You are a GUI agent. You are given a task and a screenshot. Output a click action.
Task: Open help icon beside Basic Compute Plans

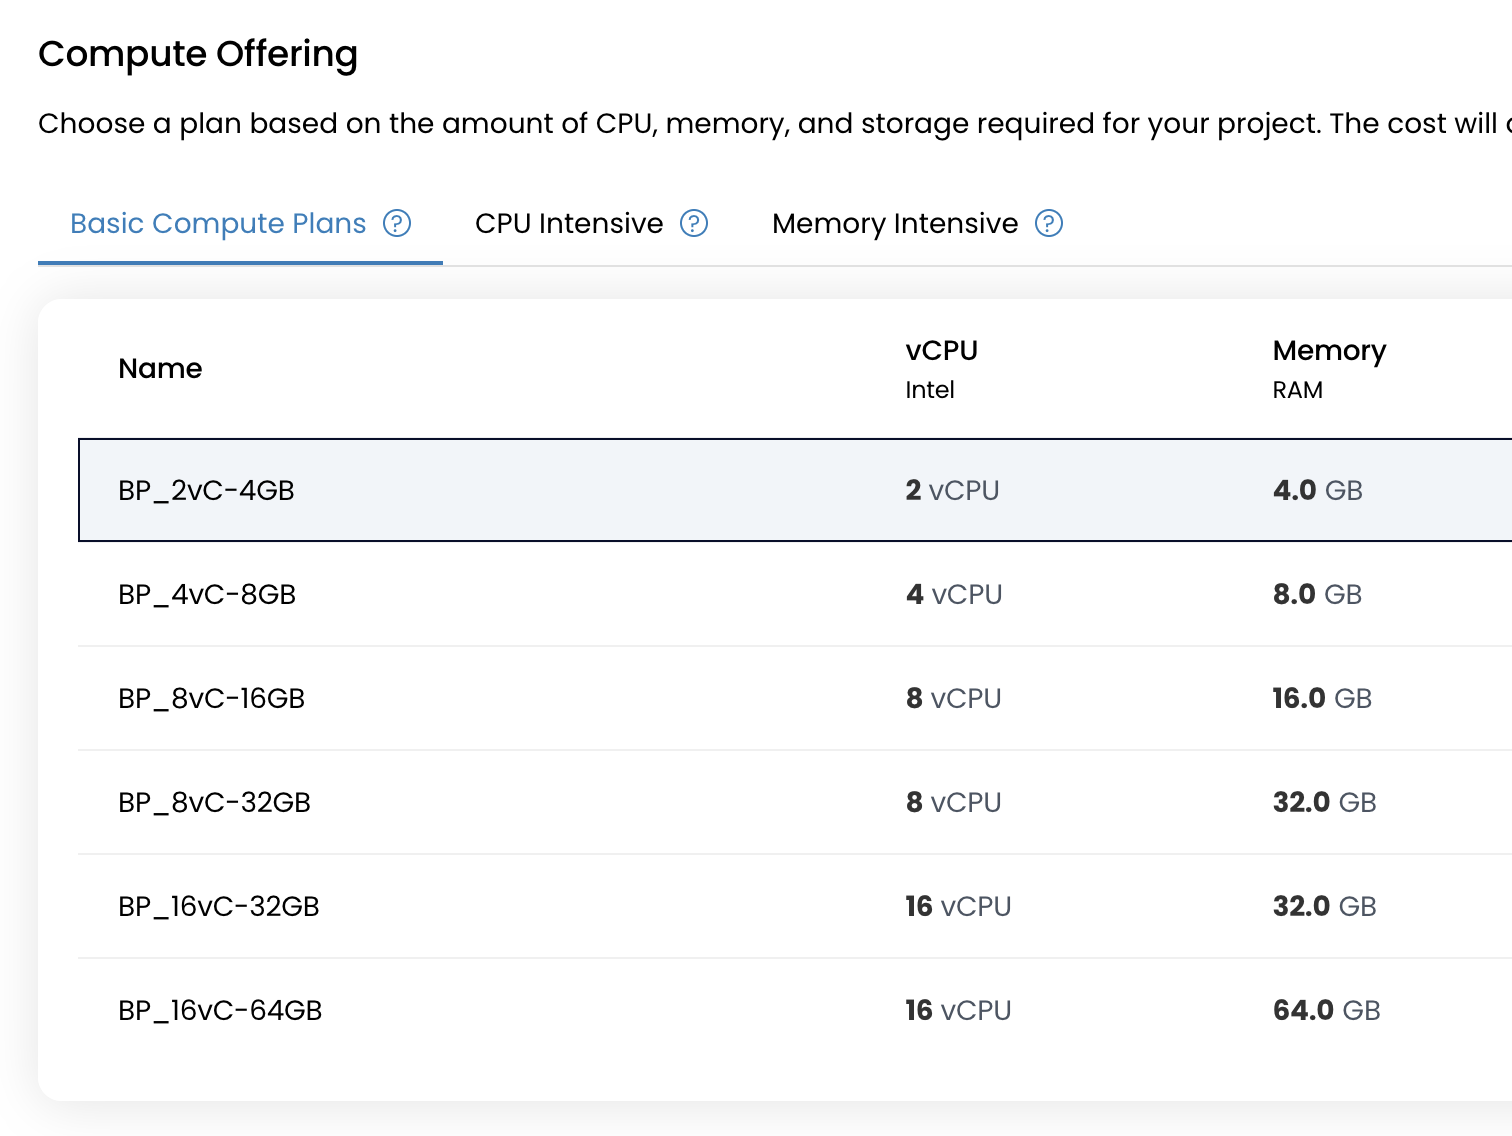click(x=397, y=223)
